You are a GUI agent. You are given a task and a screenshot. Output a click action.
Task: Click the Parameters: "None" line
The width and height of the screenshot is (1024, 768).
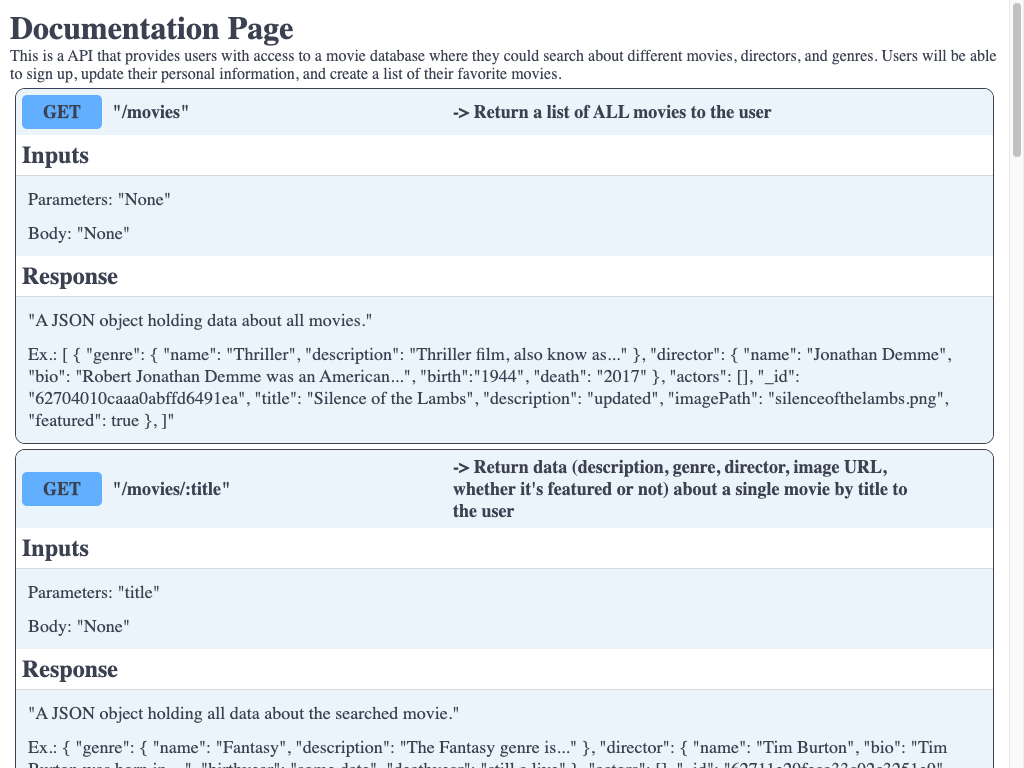99,199
